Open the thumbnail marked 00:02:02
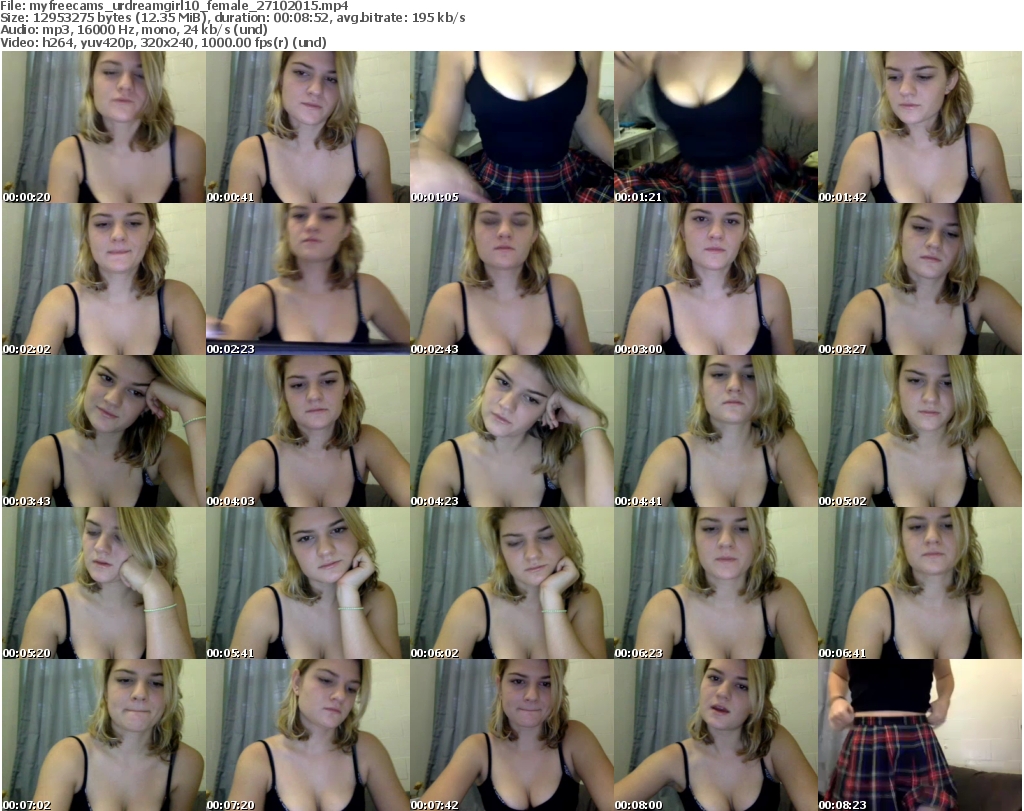Viewport: 1024px width, 811px height. [x=104, y=279]
